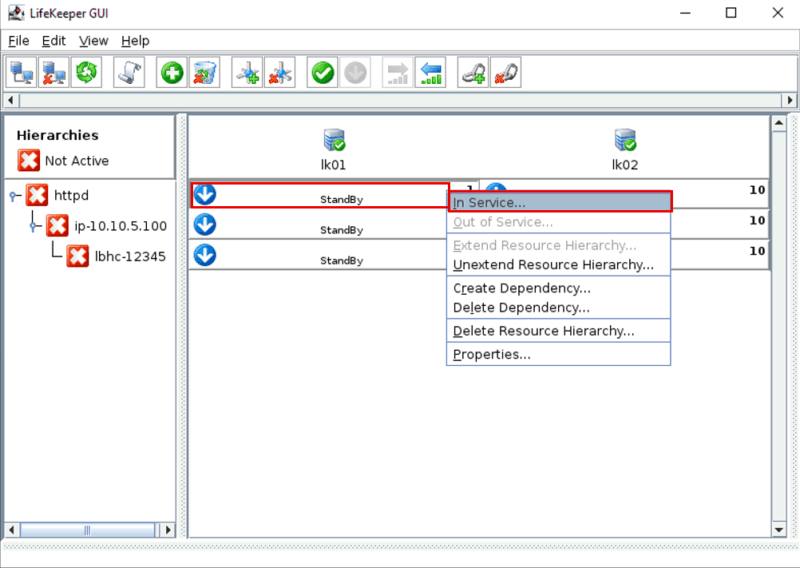The height and width of the screenshot is (568, 800).
Task: Open the Edit menu
Action: coord(53,41)
